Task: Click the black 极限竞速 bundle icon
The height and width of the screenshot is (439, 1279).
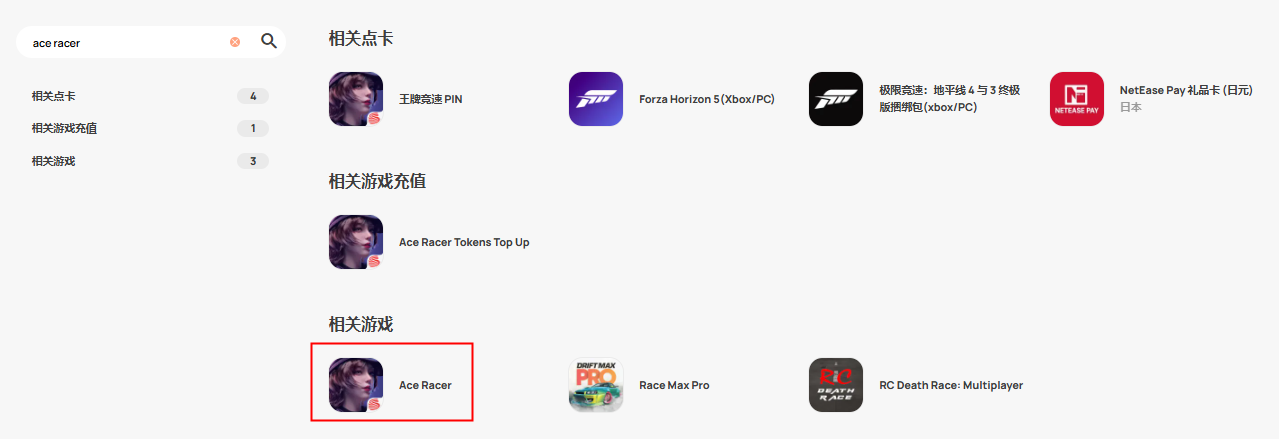Action: click(x=836, y=99)
